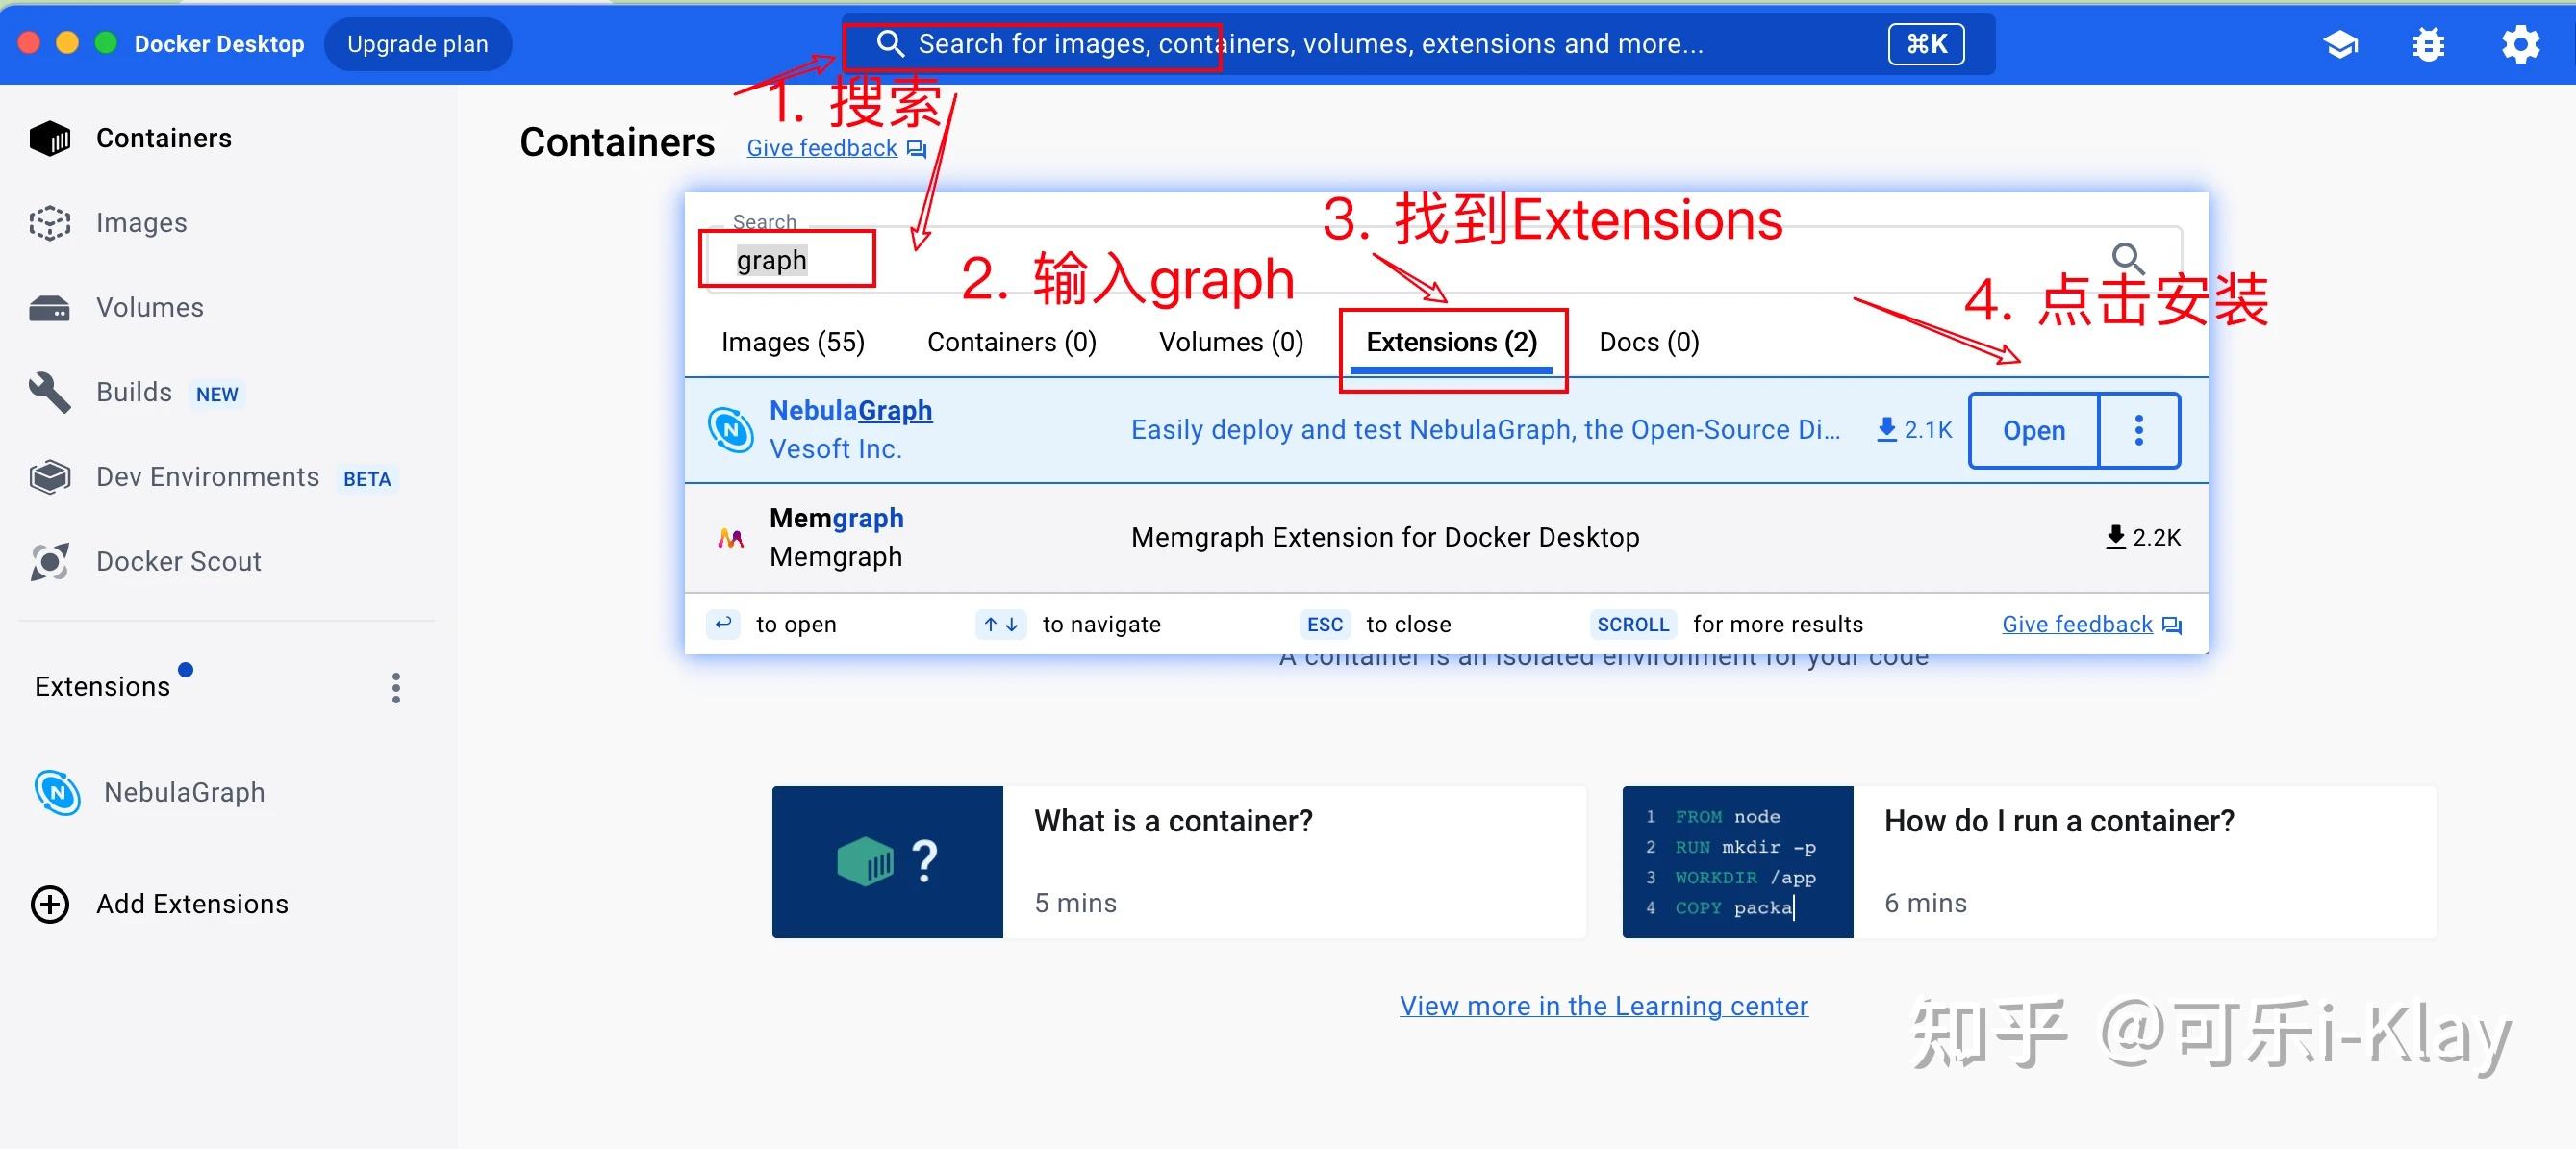2576x1149 pixels.
Task: Select Images in the sidebar
Action: click(141, 222)
